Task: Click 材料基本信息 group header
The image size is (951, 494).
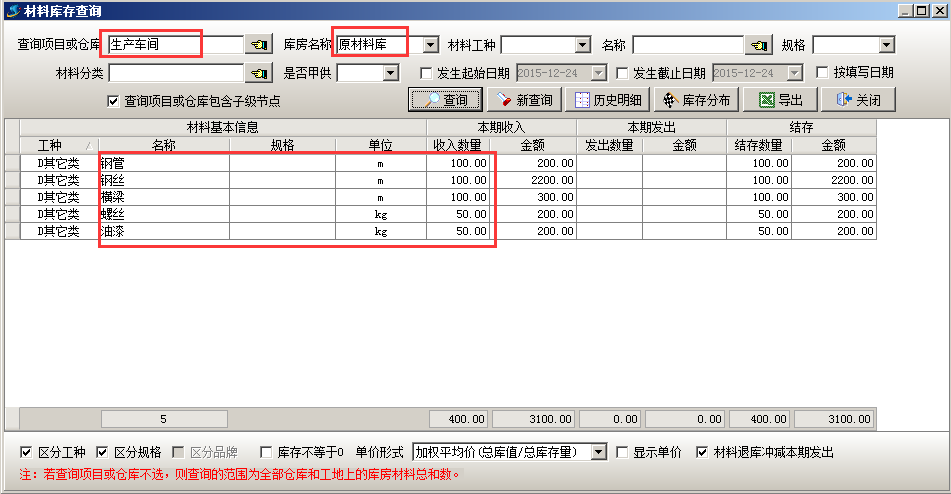Action: 223,127
